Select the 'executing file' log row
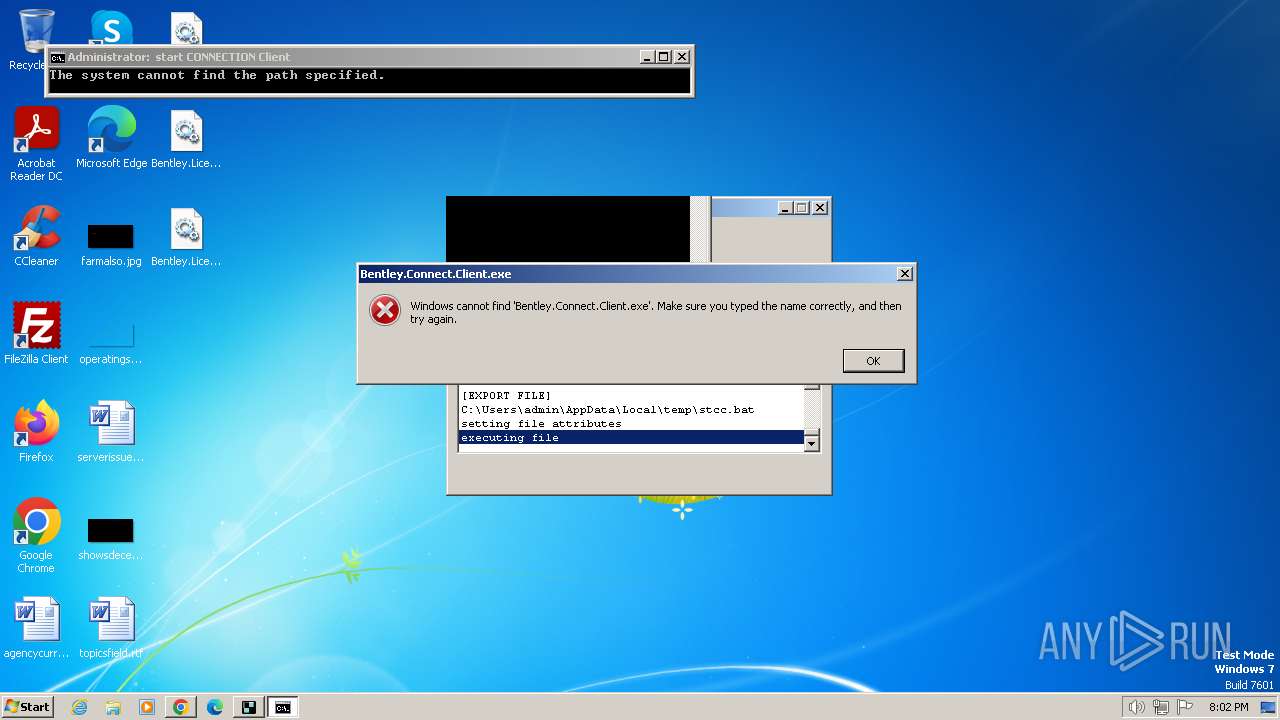Image resolution: width=1280 pixels, height=720 pixels. point(631,438)
